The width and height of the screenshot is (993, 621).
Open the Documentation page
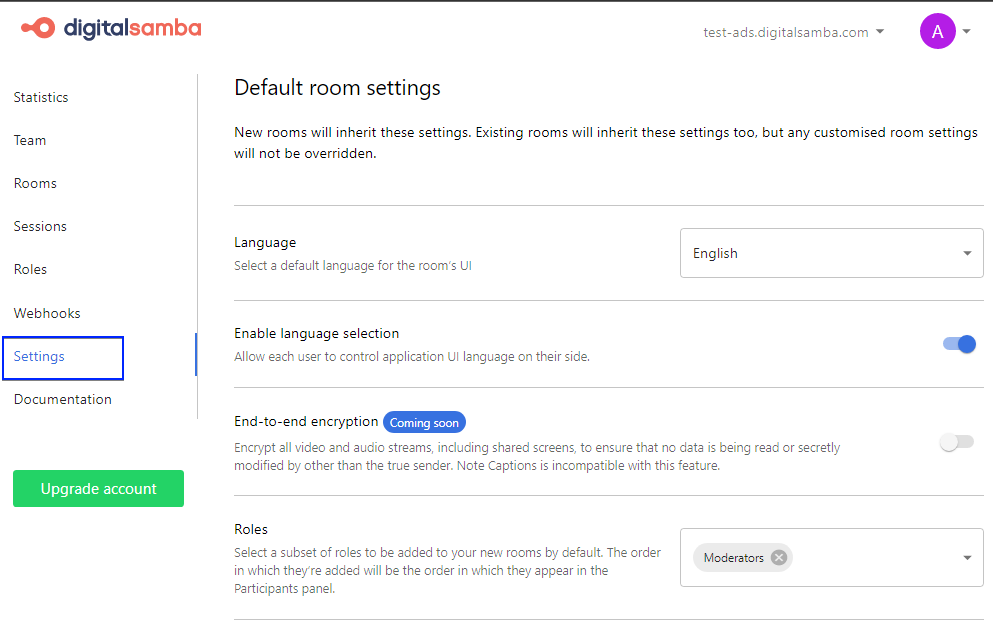(x=62, y=399)
